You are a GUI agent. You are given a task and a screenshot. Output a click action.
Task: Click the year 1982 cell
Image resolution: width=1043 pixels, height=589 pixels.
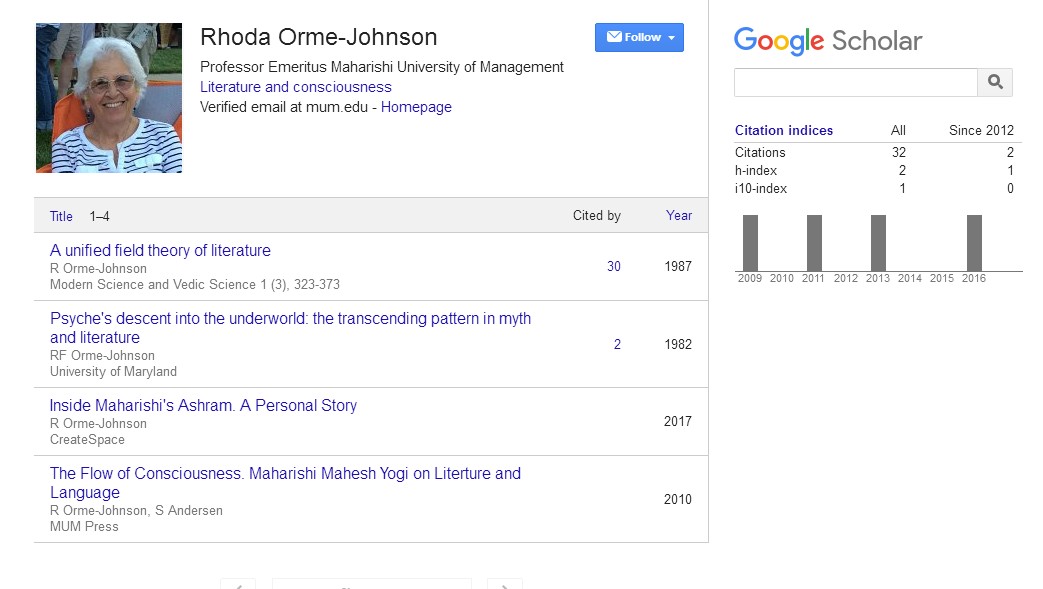678,344
